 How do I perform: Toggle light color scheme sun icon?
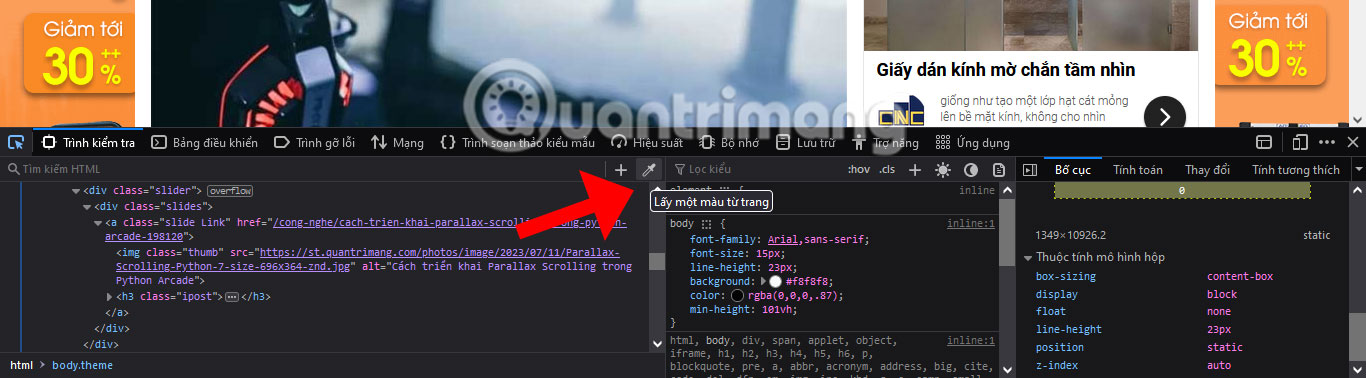coord(942,170)
